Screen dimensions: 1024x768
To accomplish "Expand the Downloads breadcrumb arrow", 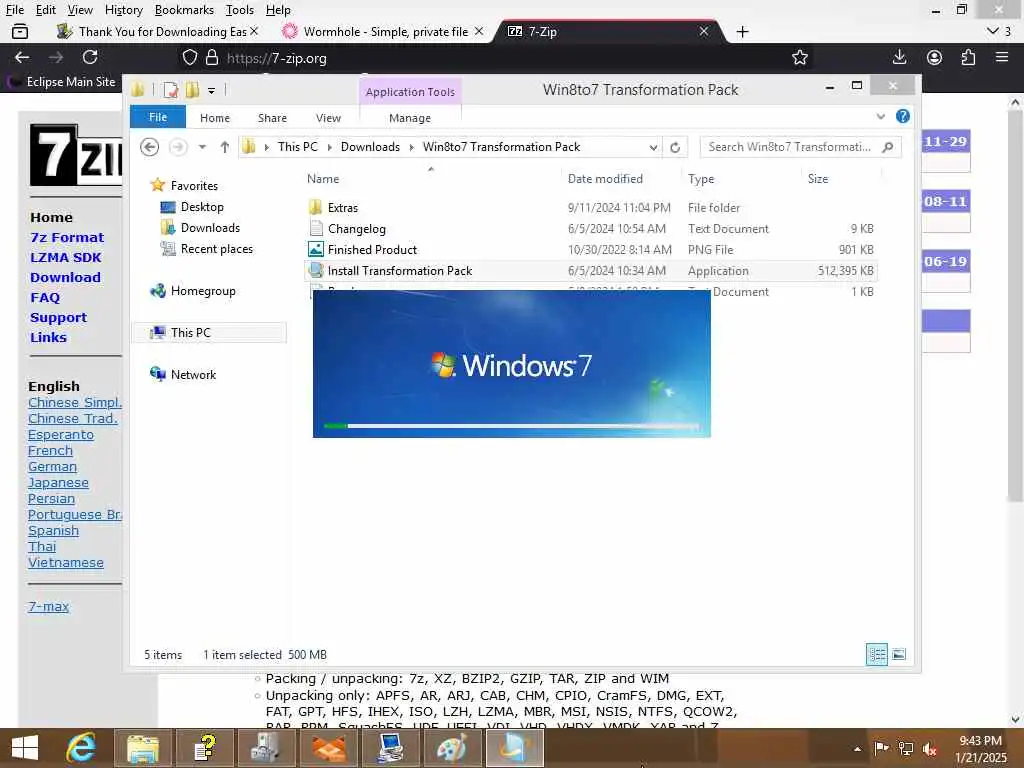I will 411,148.
